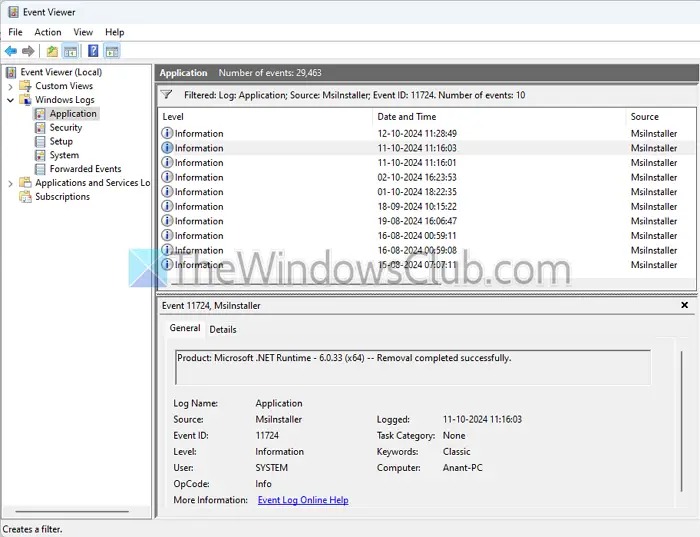Click the Forwarded Events log icon

[40, 169]
